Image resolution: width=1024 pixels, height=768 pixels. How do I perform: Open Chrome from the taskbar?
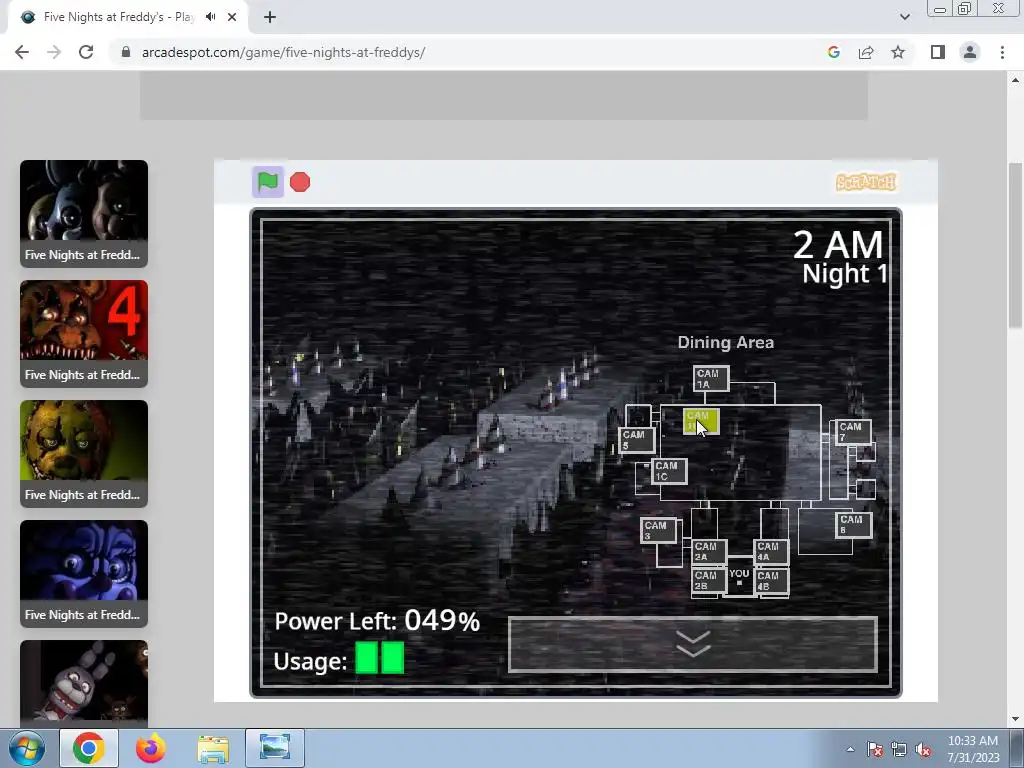point(89,748)
